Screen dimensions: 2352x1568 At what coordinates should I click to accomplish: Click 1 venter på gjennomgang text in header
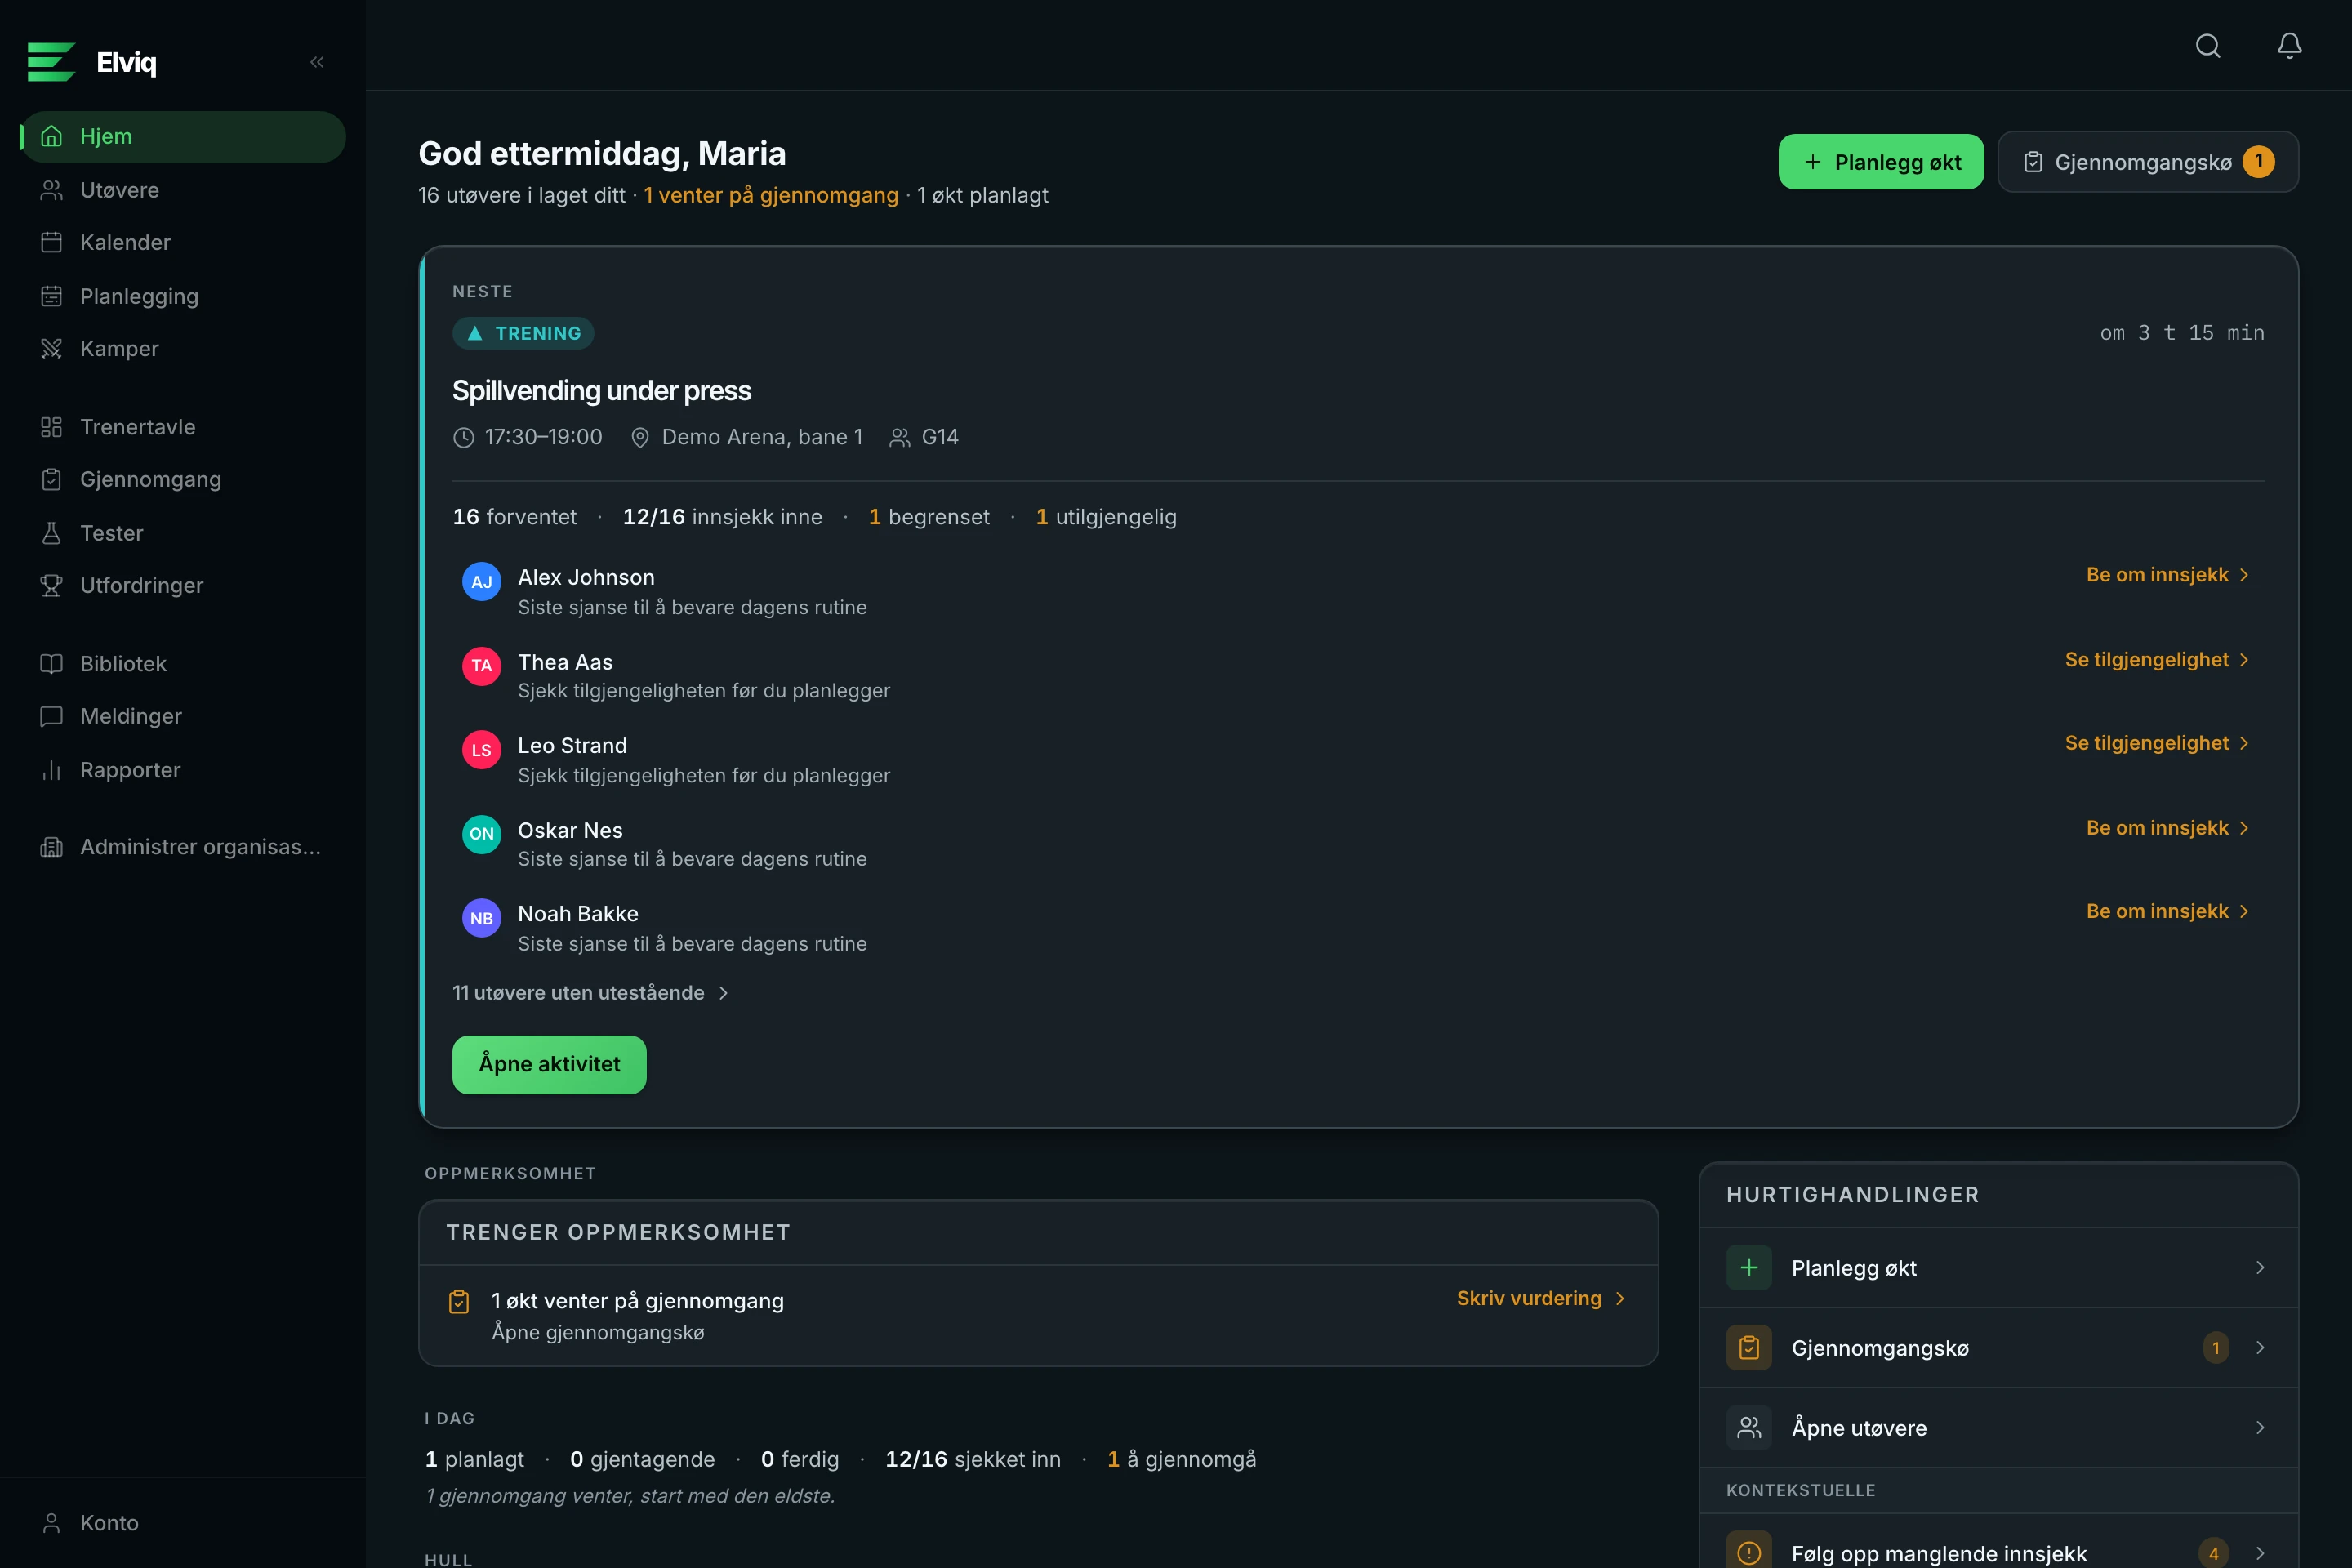(771, 195)
